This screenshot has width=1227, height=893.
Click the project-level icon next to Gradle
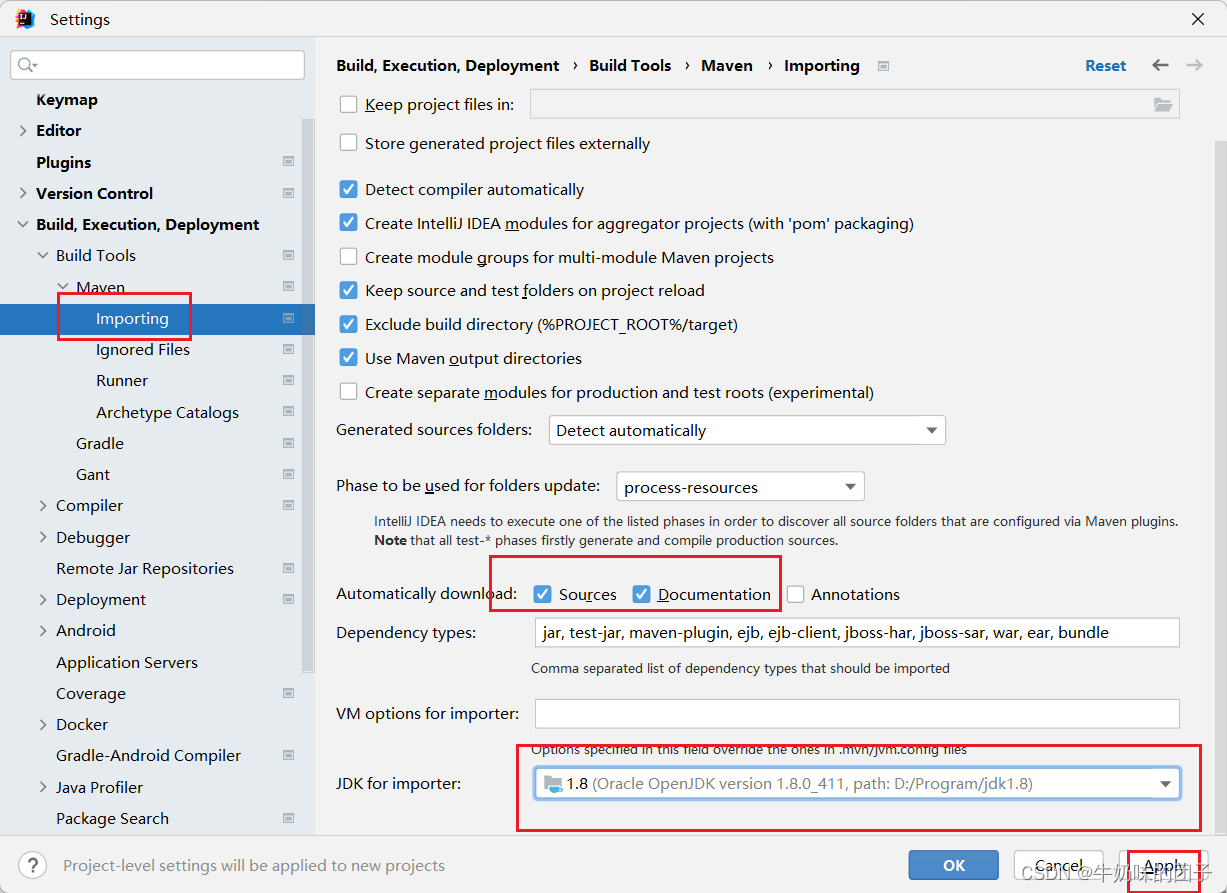(288, 443)
